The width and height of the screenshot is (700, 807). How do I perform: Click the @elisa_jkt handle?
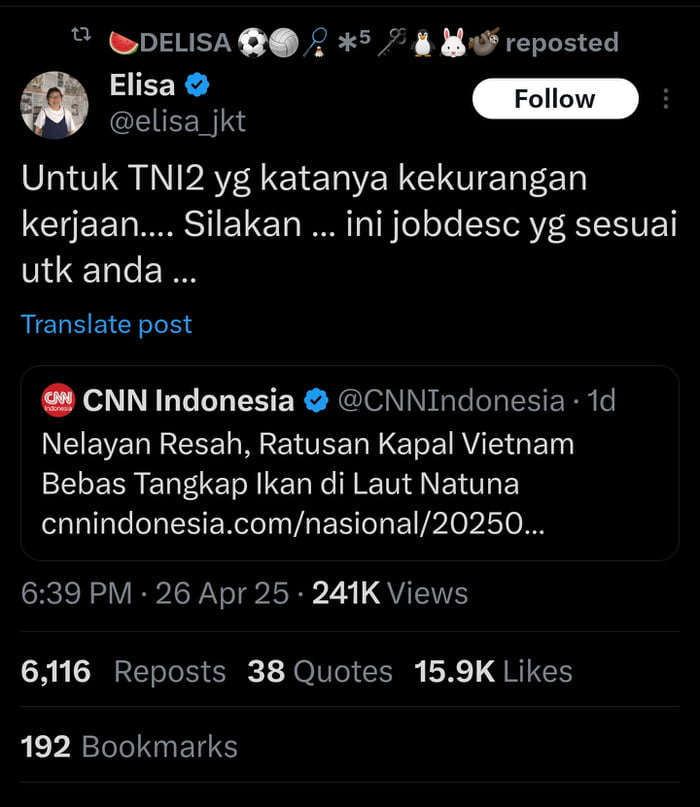[181, 121]
